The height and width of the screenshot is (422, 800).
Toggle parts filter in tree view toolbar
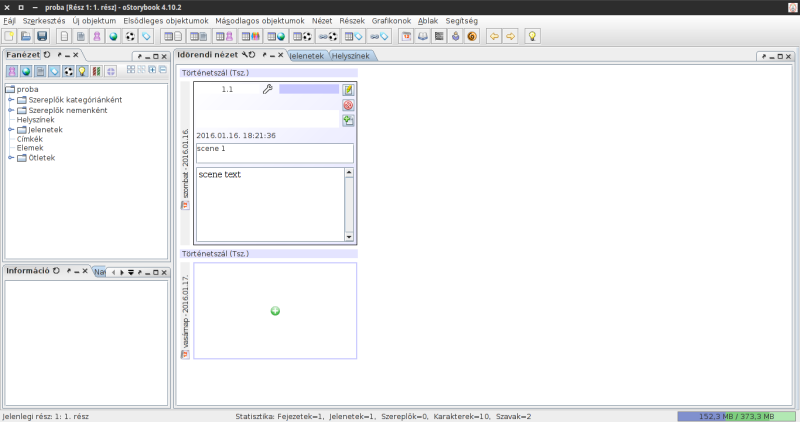pos(110,71)
